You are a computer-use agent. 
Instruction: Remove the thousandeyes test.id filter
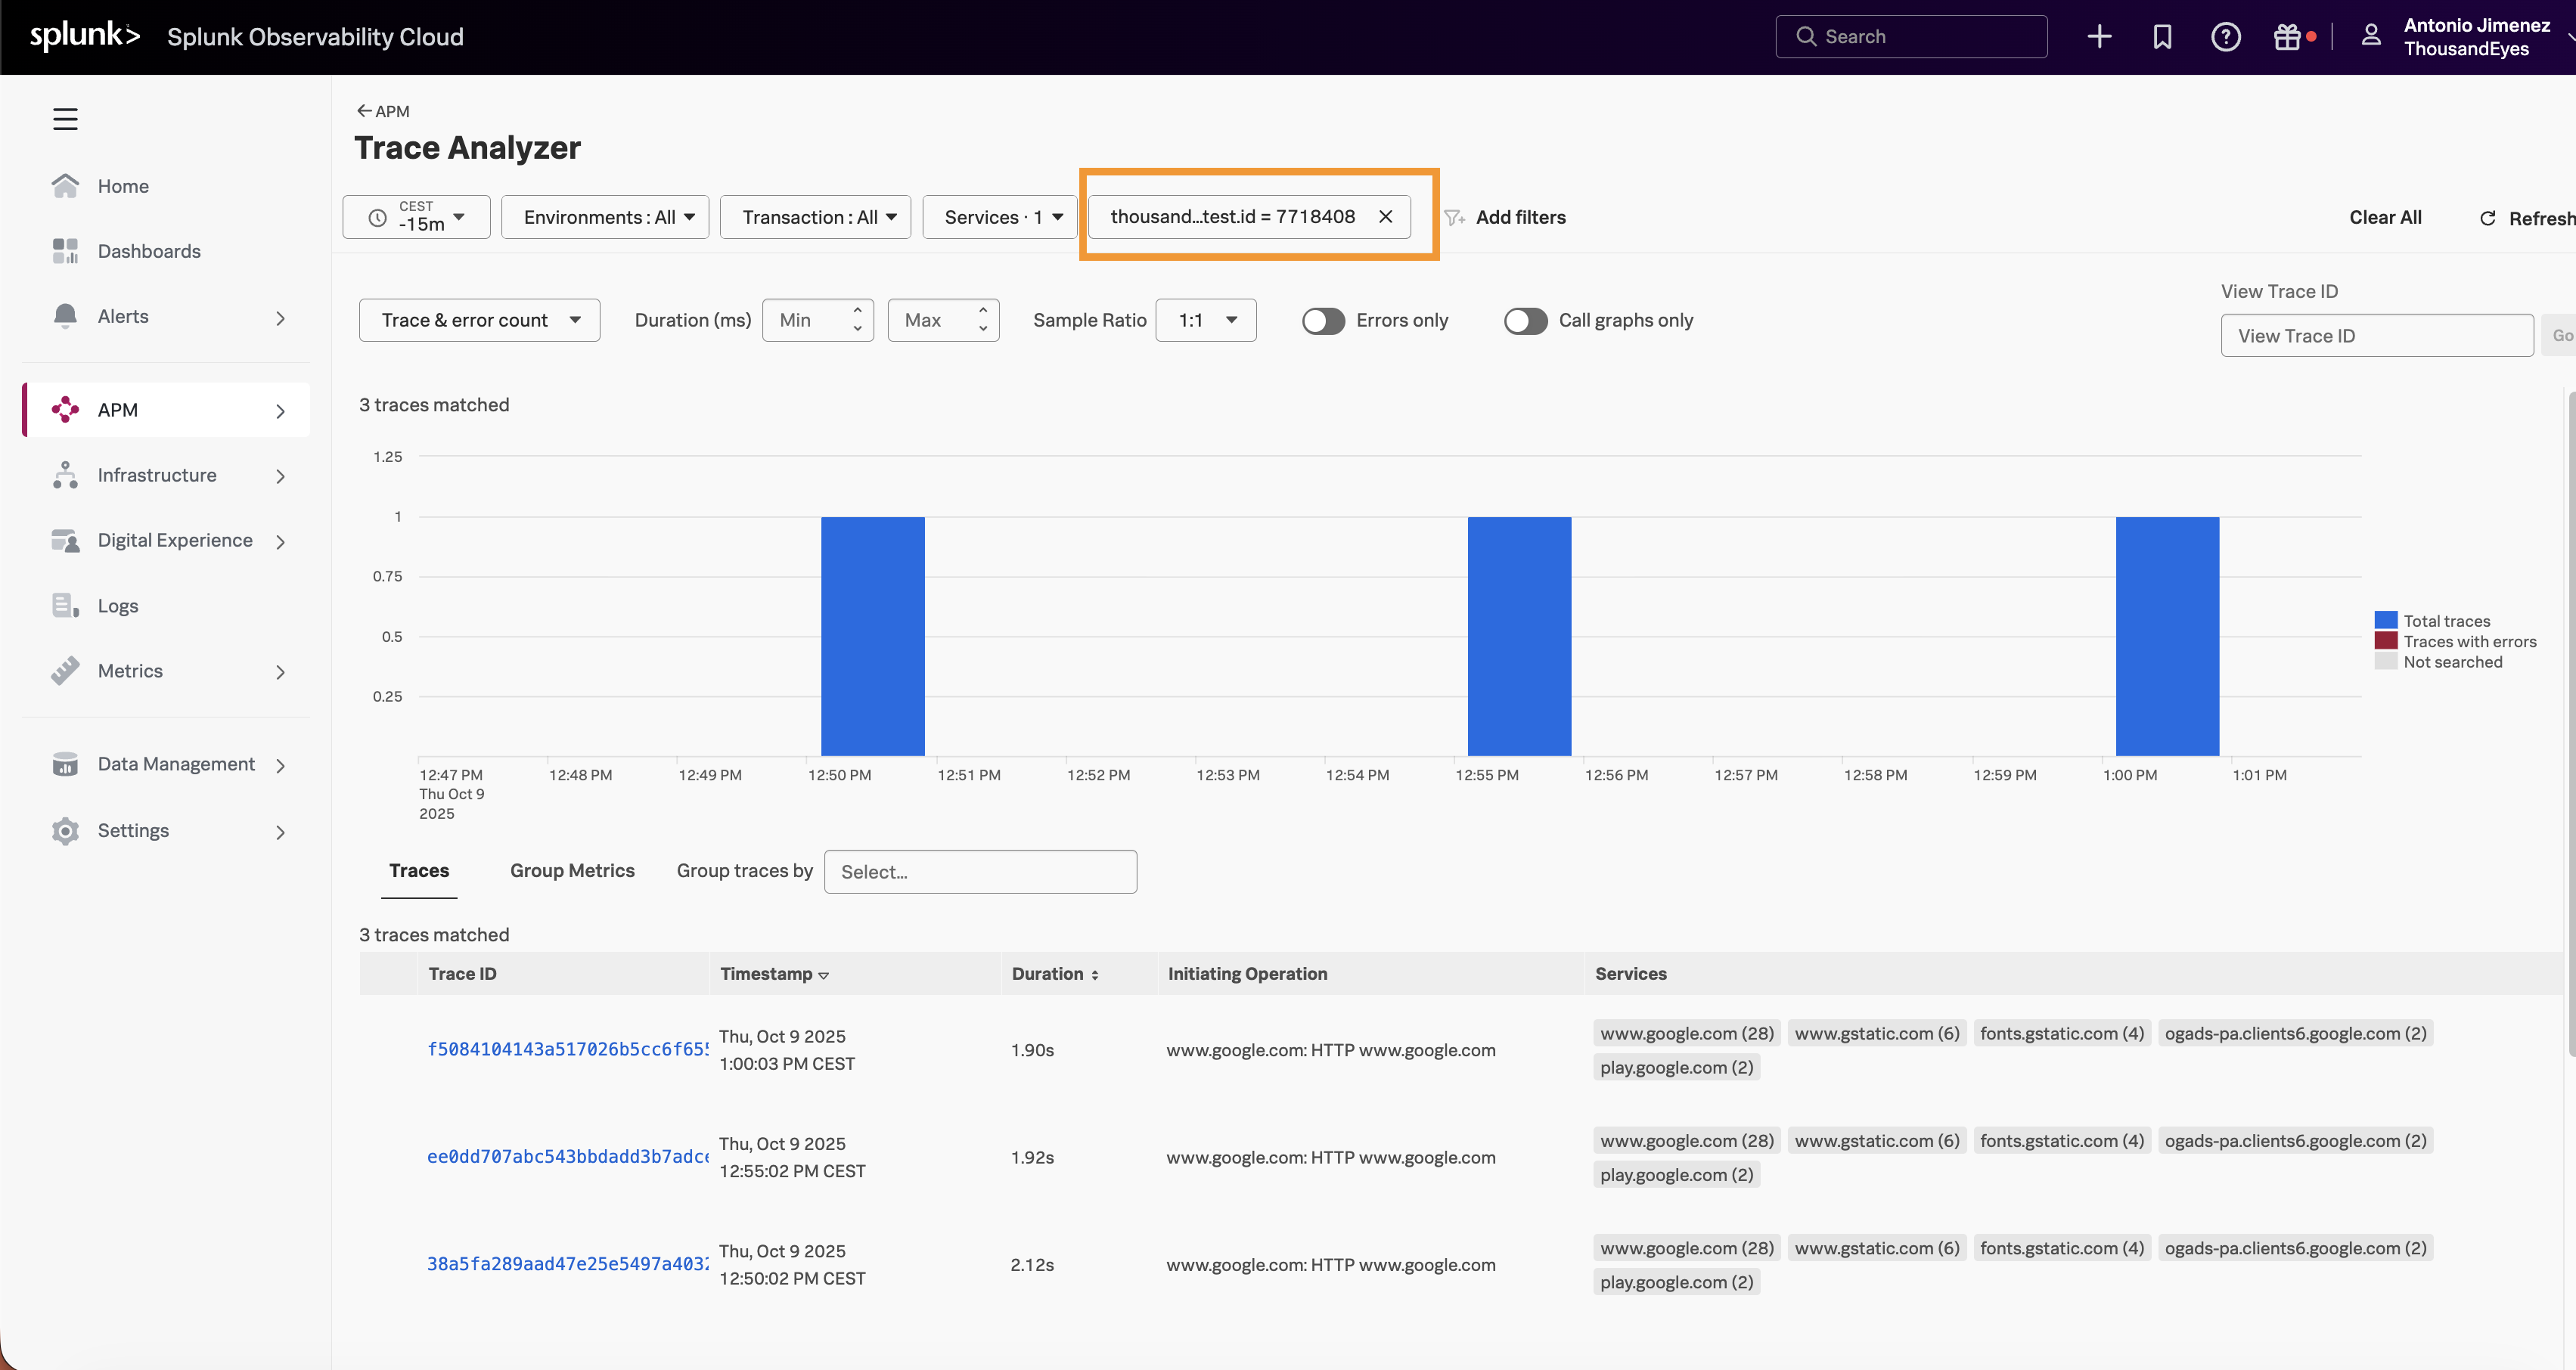1385,217
